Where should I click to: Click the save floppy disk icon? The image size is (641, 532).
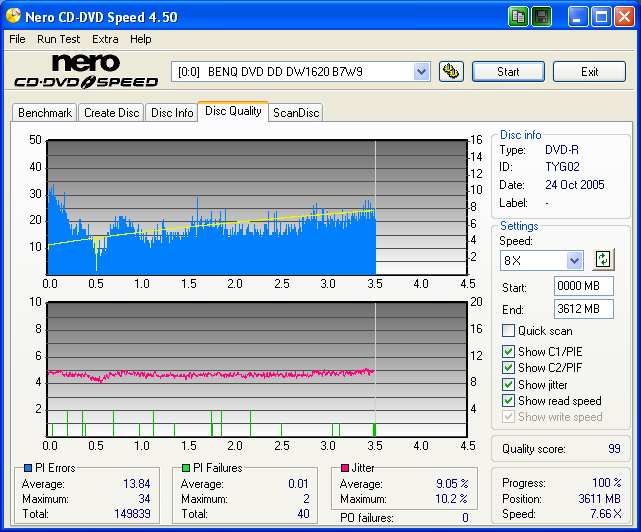[542, 17]
